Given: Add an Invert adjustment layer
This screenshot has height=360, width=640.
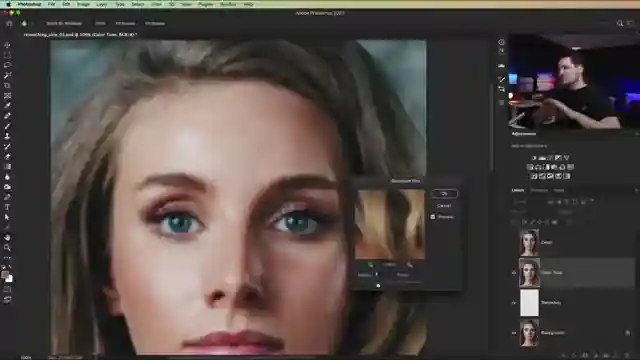Looking at the screenshot, I should 534,176.
